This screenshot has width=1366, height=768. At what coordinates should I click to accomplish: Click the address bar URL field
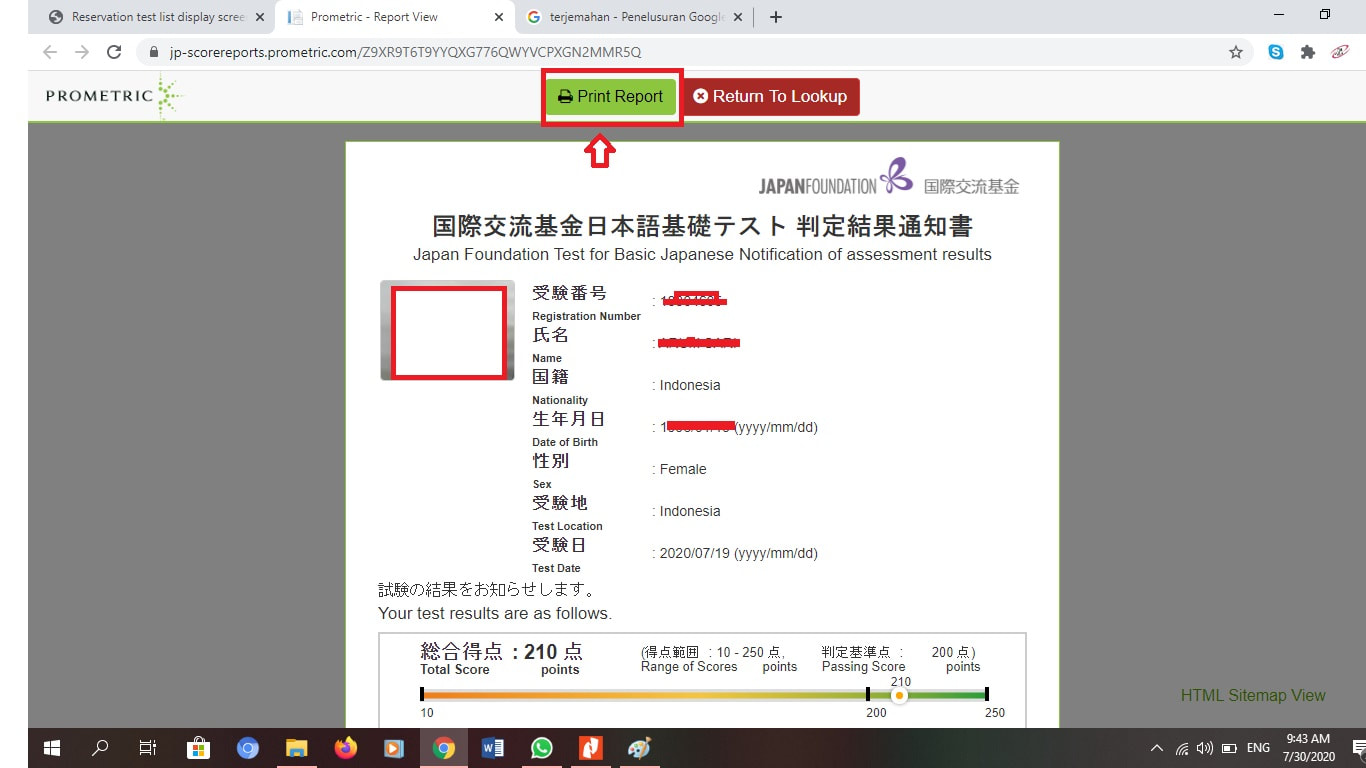click(x=690, y=52)
